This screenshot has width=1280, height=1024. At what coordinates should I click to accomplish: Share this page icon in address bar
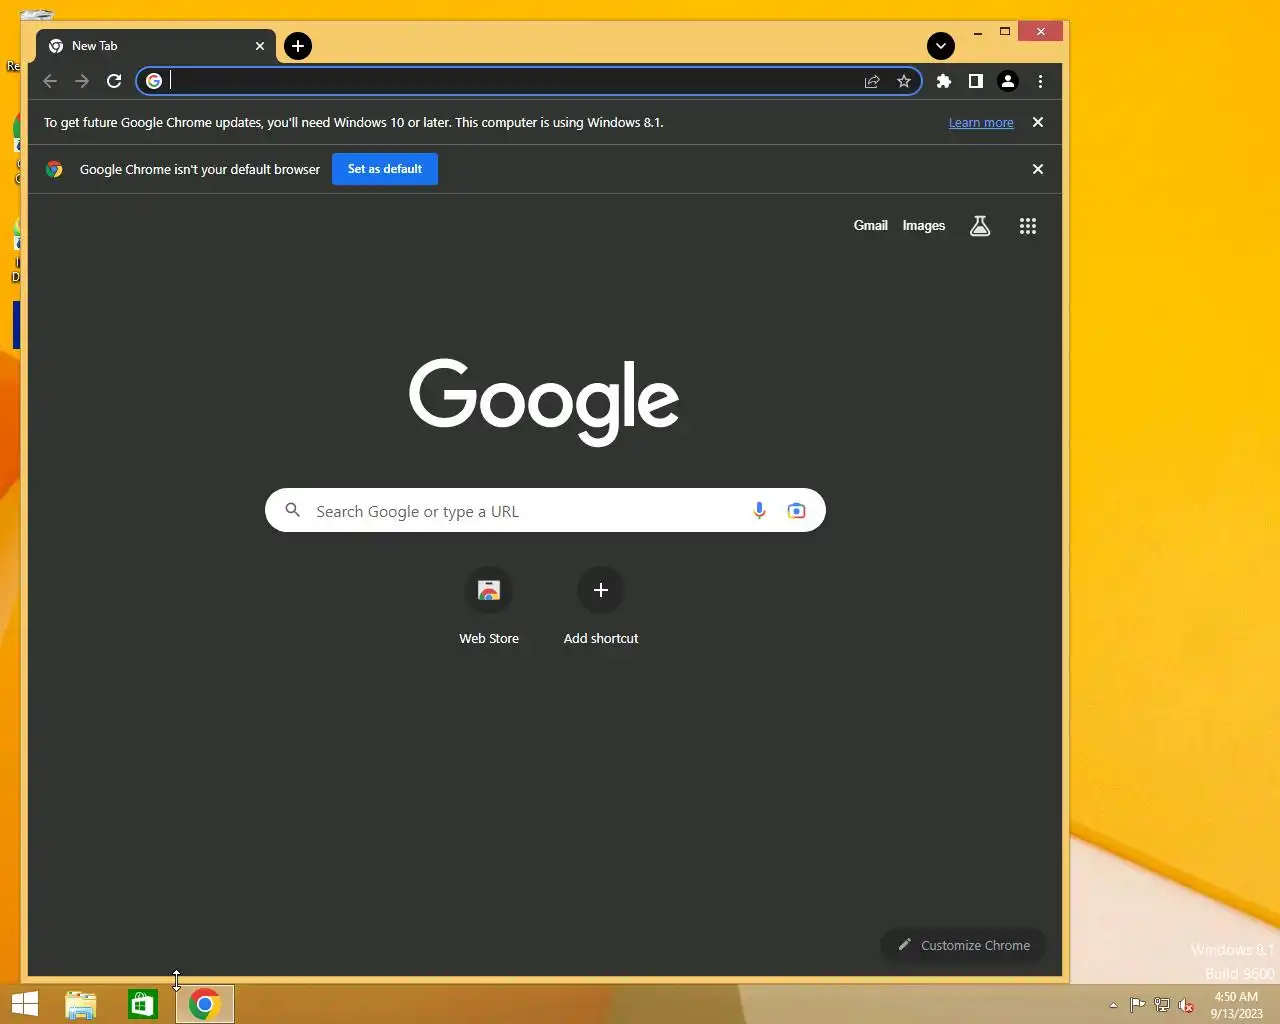coord(872,81)
